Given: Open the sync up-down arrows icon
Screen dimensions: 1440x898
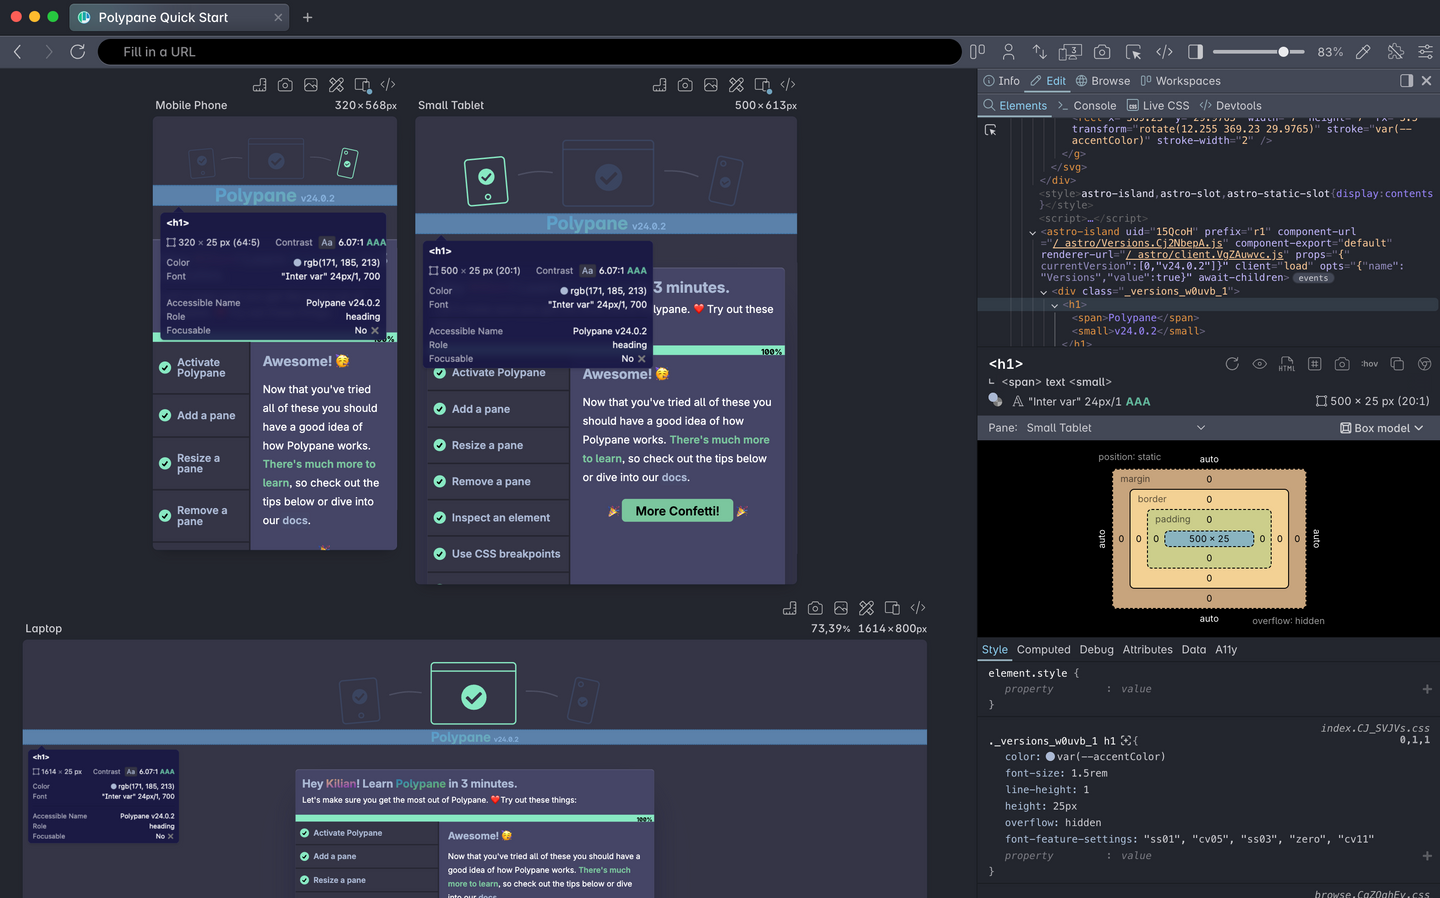Looking at the screenshot, I should point(1040,52).
